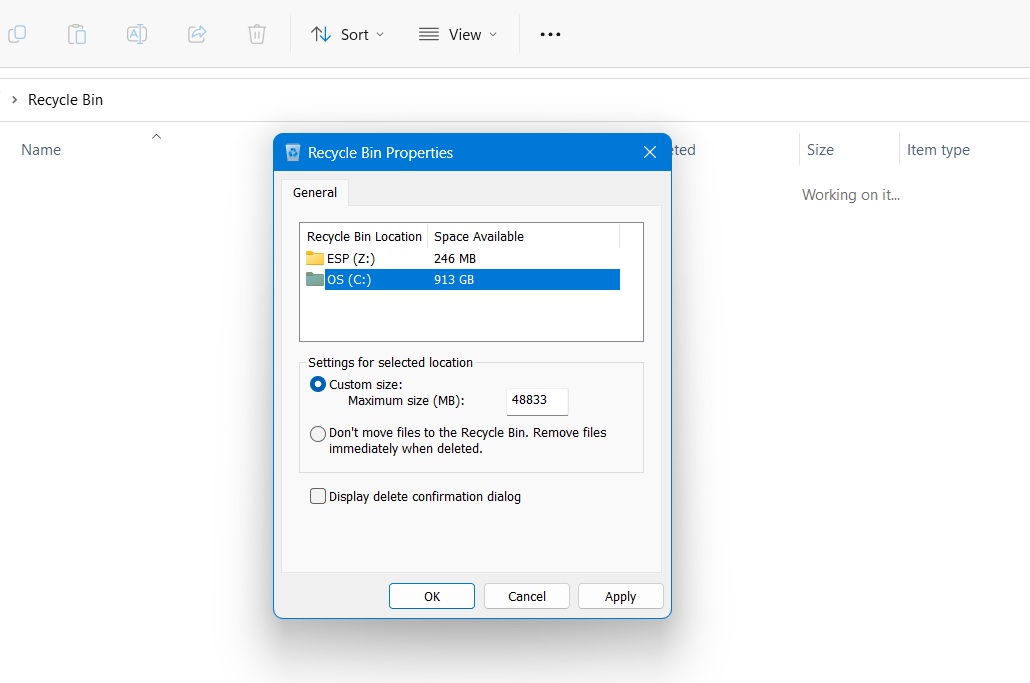Choose remove files immediately when deleted
This screenshot has width=1030, height=683.
[317, 434]
